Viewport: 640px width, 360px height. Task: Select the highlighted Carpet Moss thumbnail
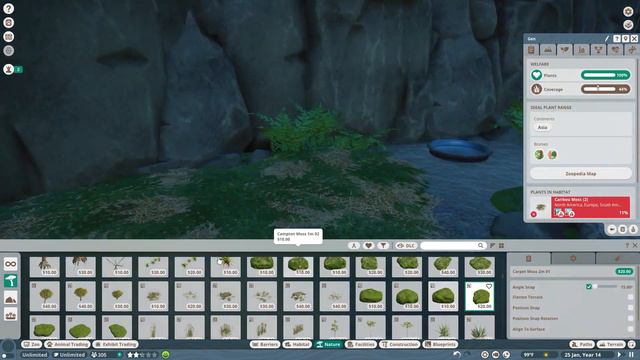[480, 296]
